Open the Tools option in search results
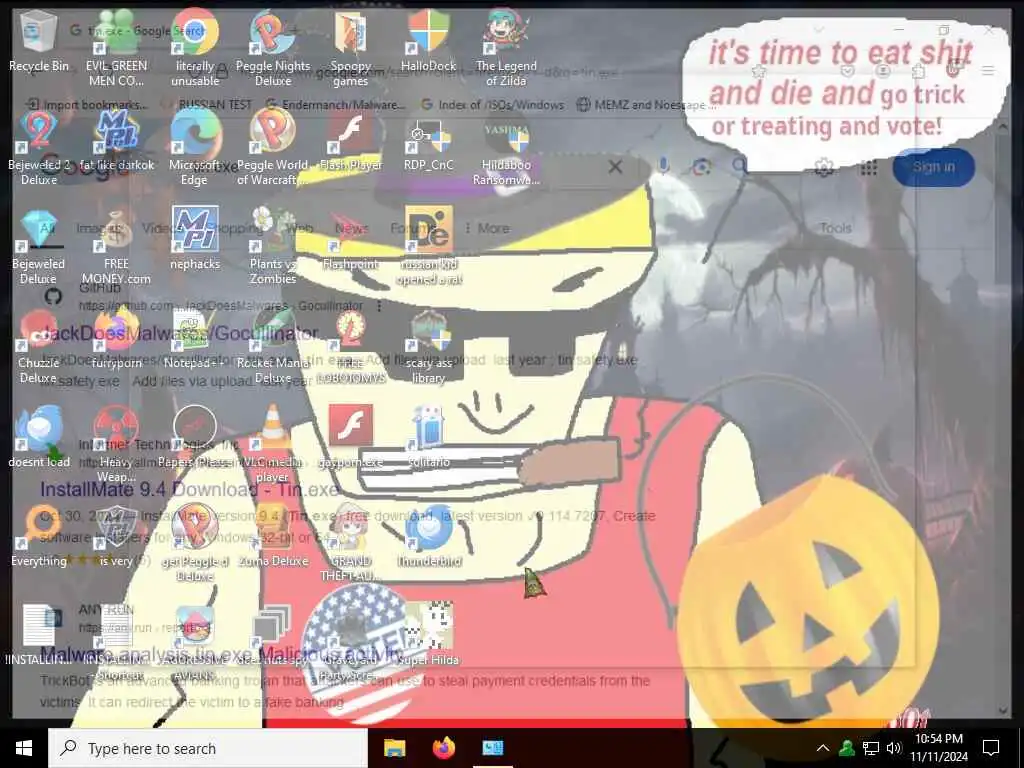The width and height of the screenshot is (1024, 768). (x=835, y=228)
